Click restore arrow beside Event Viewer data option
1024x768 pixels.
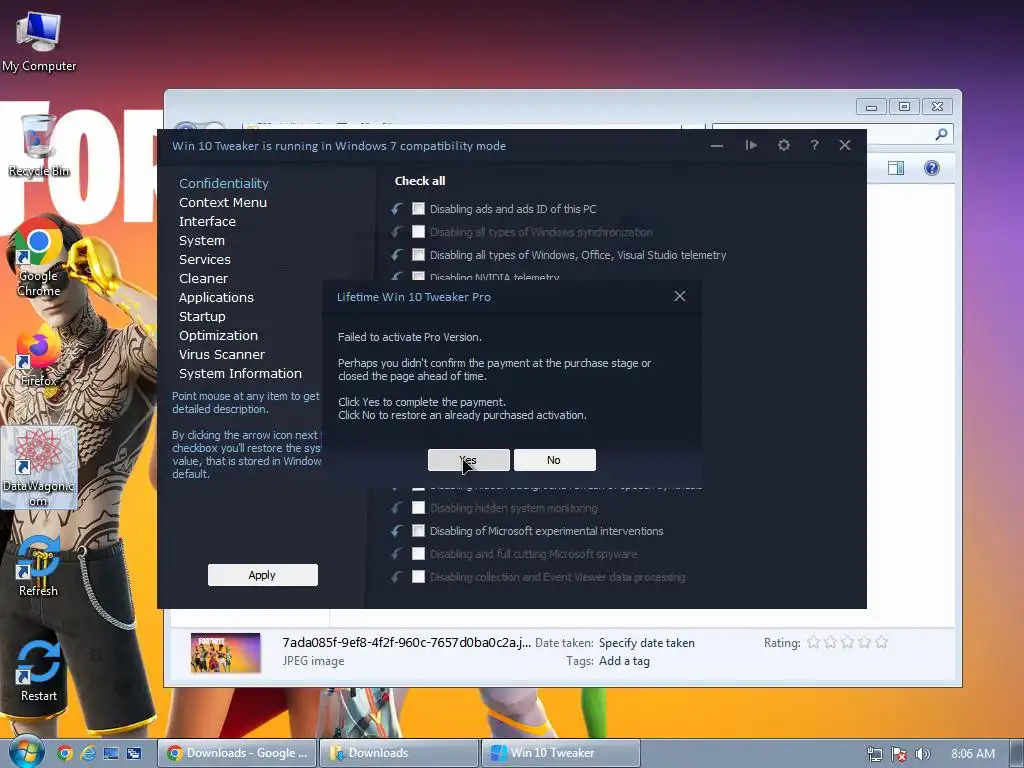[x=396, y=576]
